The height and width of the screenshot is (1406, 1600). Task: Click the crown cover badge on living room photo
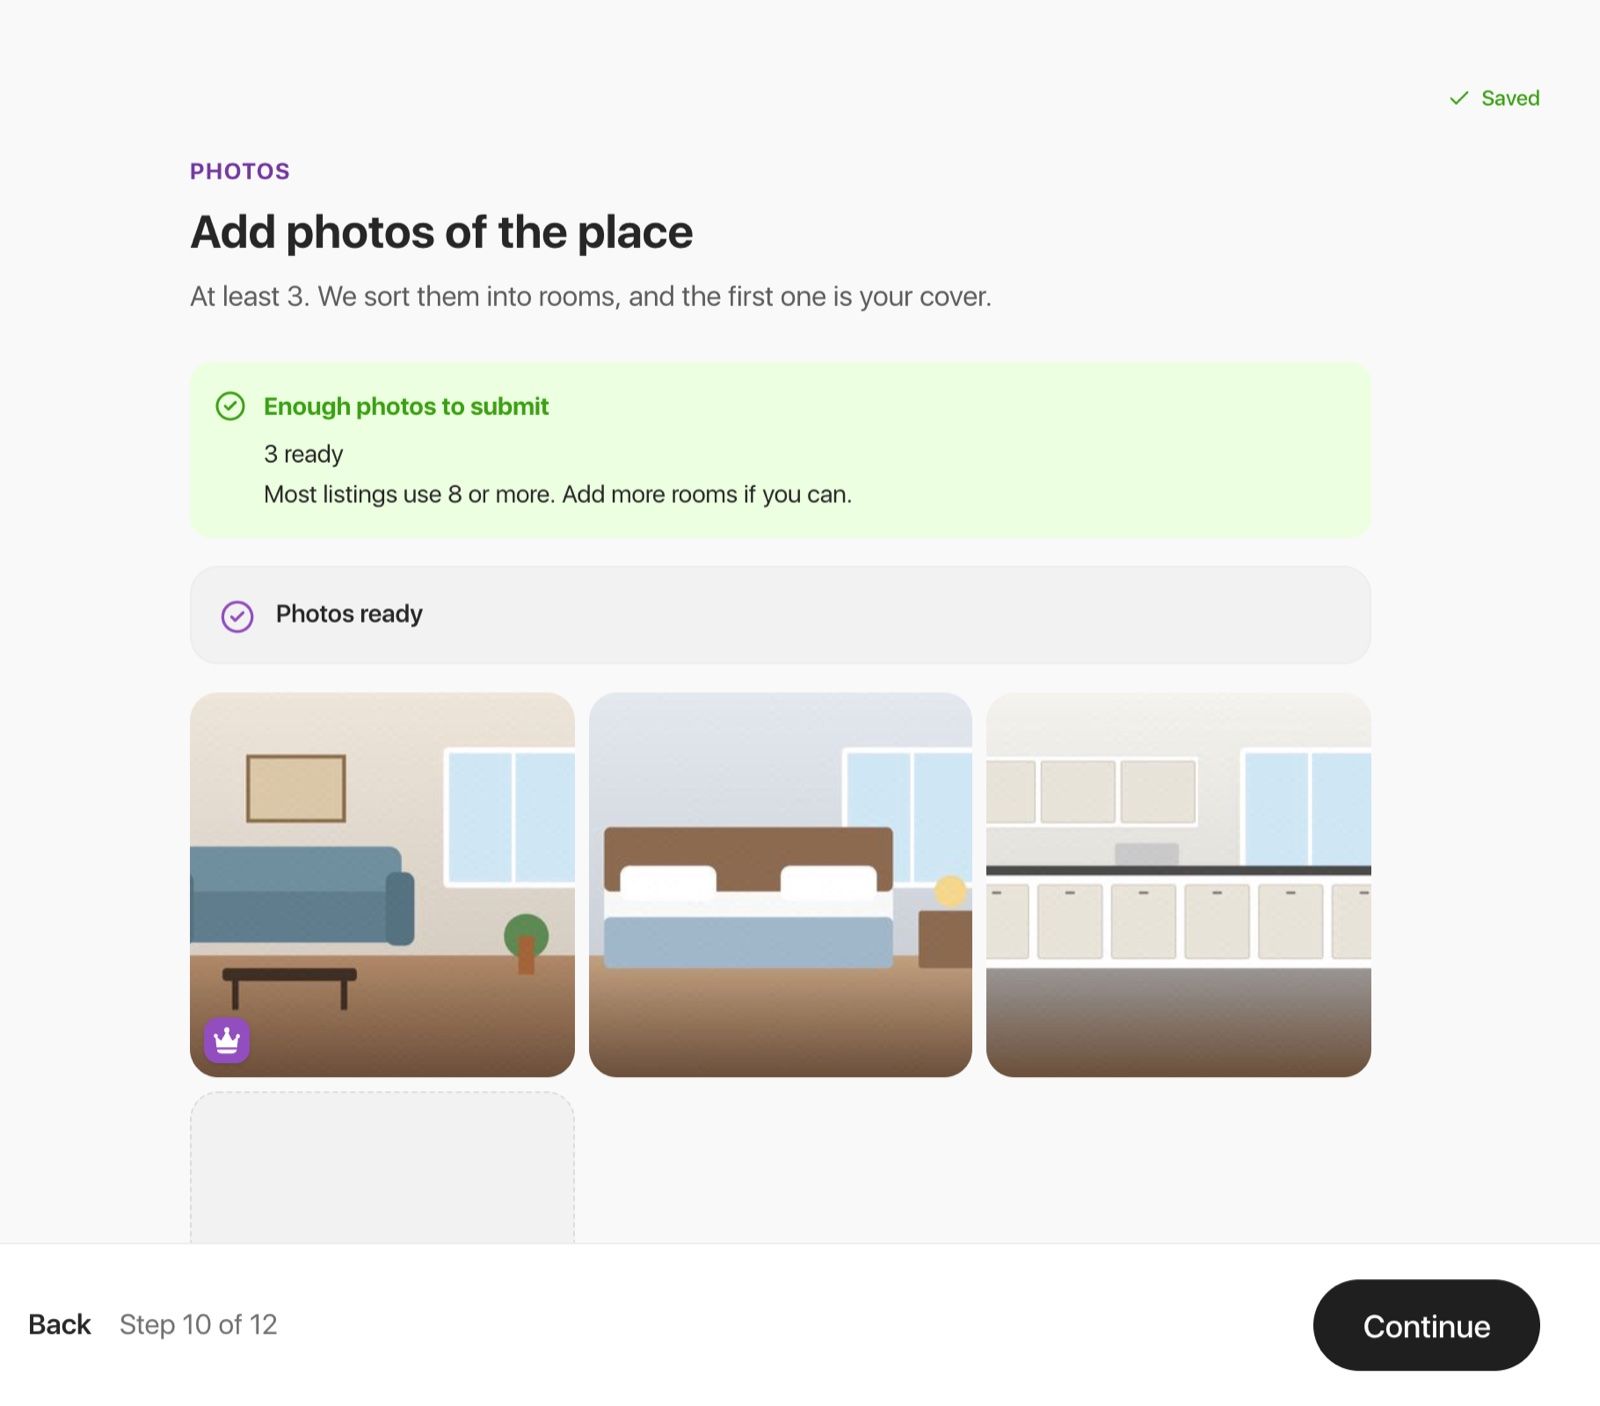pos(227,1040)
